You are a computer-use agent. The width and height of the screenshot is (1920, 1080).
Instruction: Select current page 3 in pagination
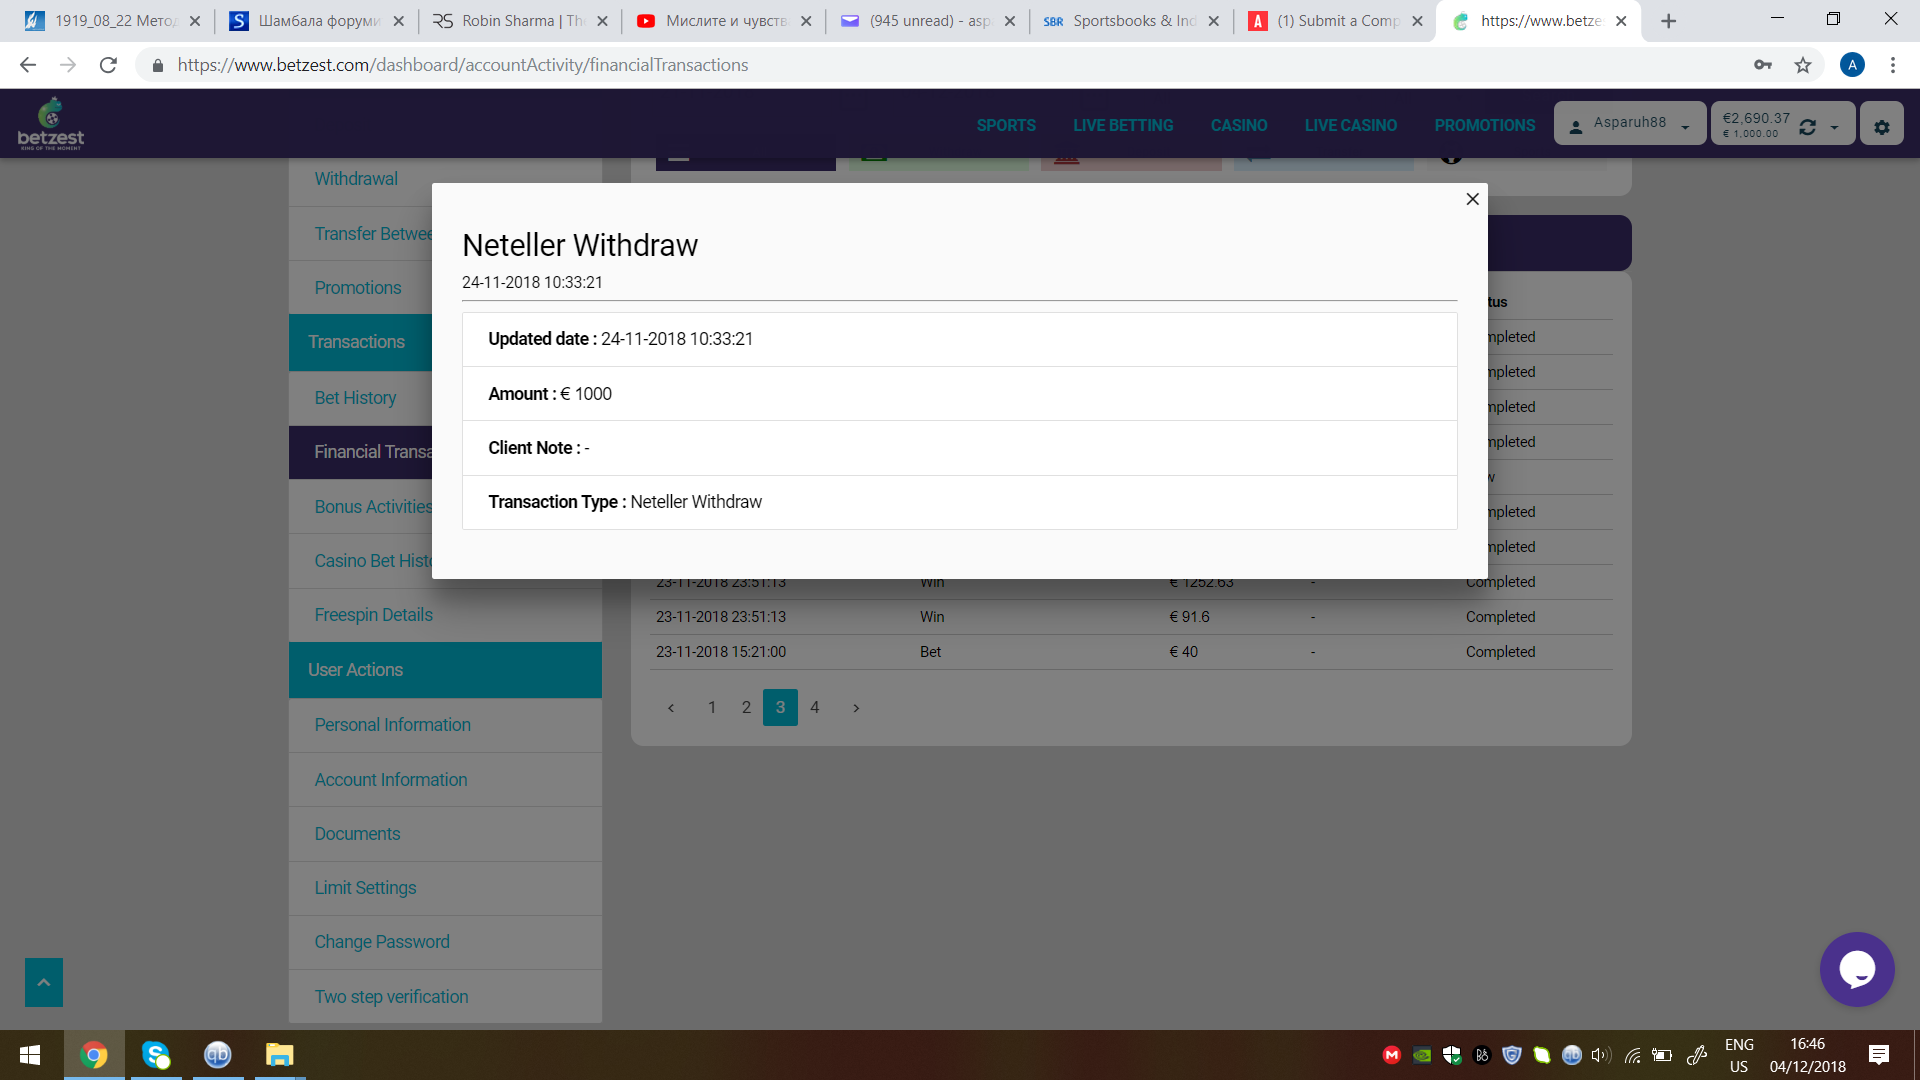coord(780,707)
